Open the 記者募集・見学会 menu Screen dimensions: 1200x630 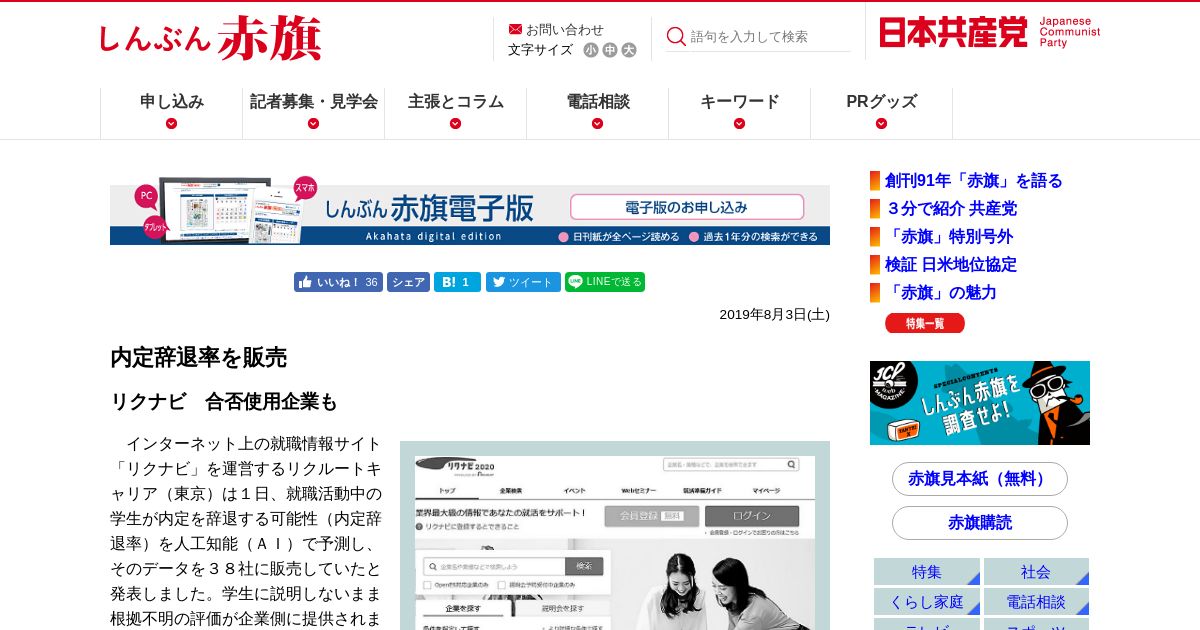314,101
